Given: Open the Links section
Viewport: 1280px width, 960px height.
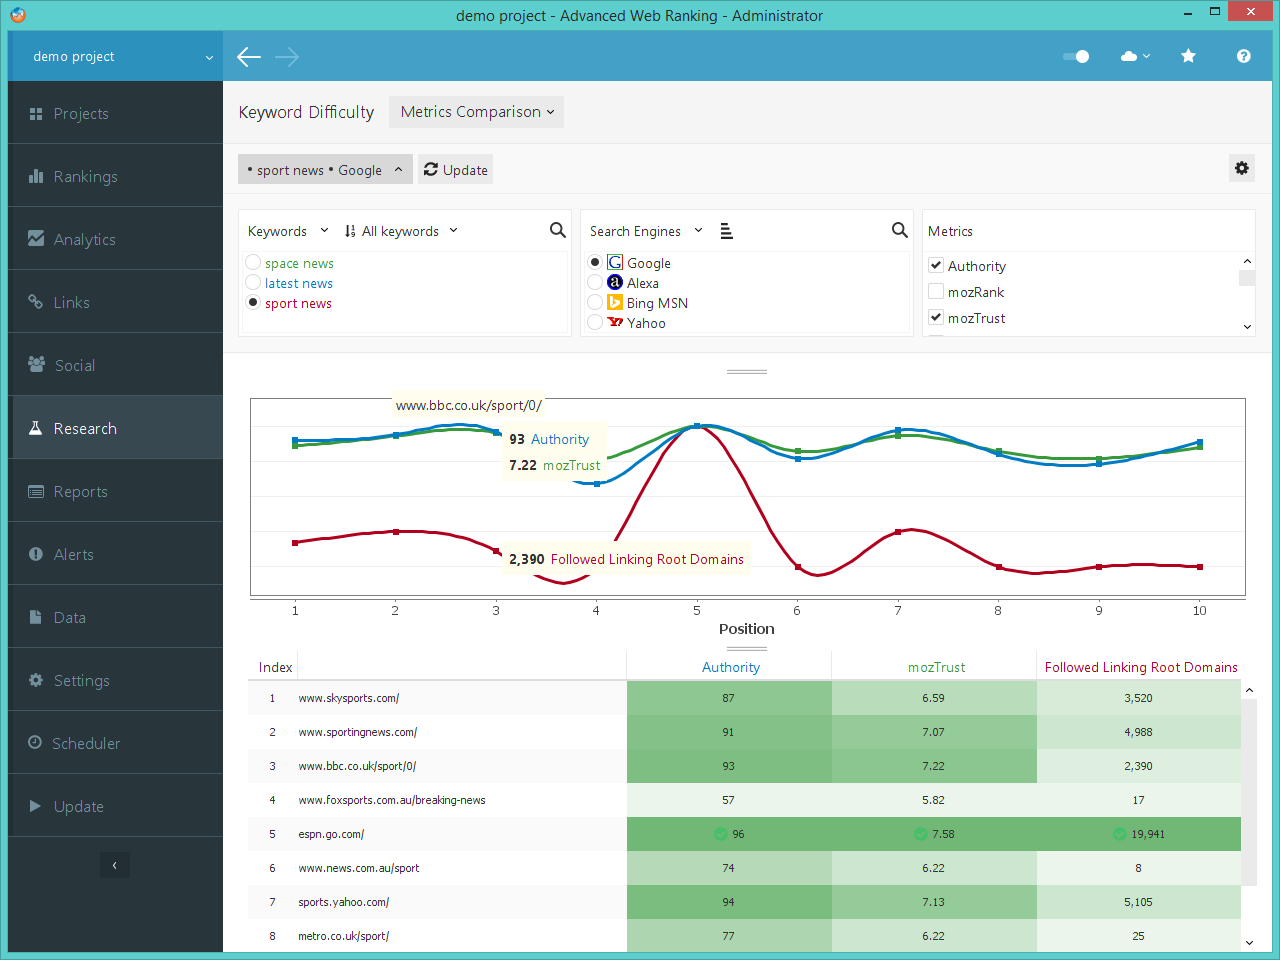Looking at the screenshot, I should pos(116,302).
